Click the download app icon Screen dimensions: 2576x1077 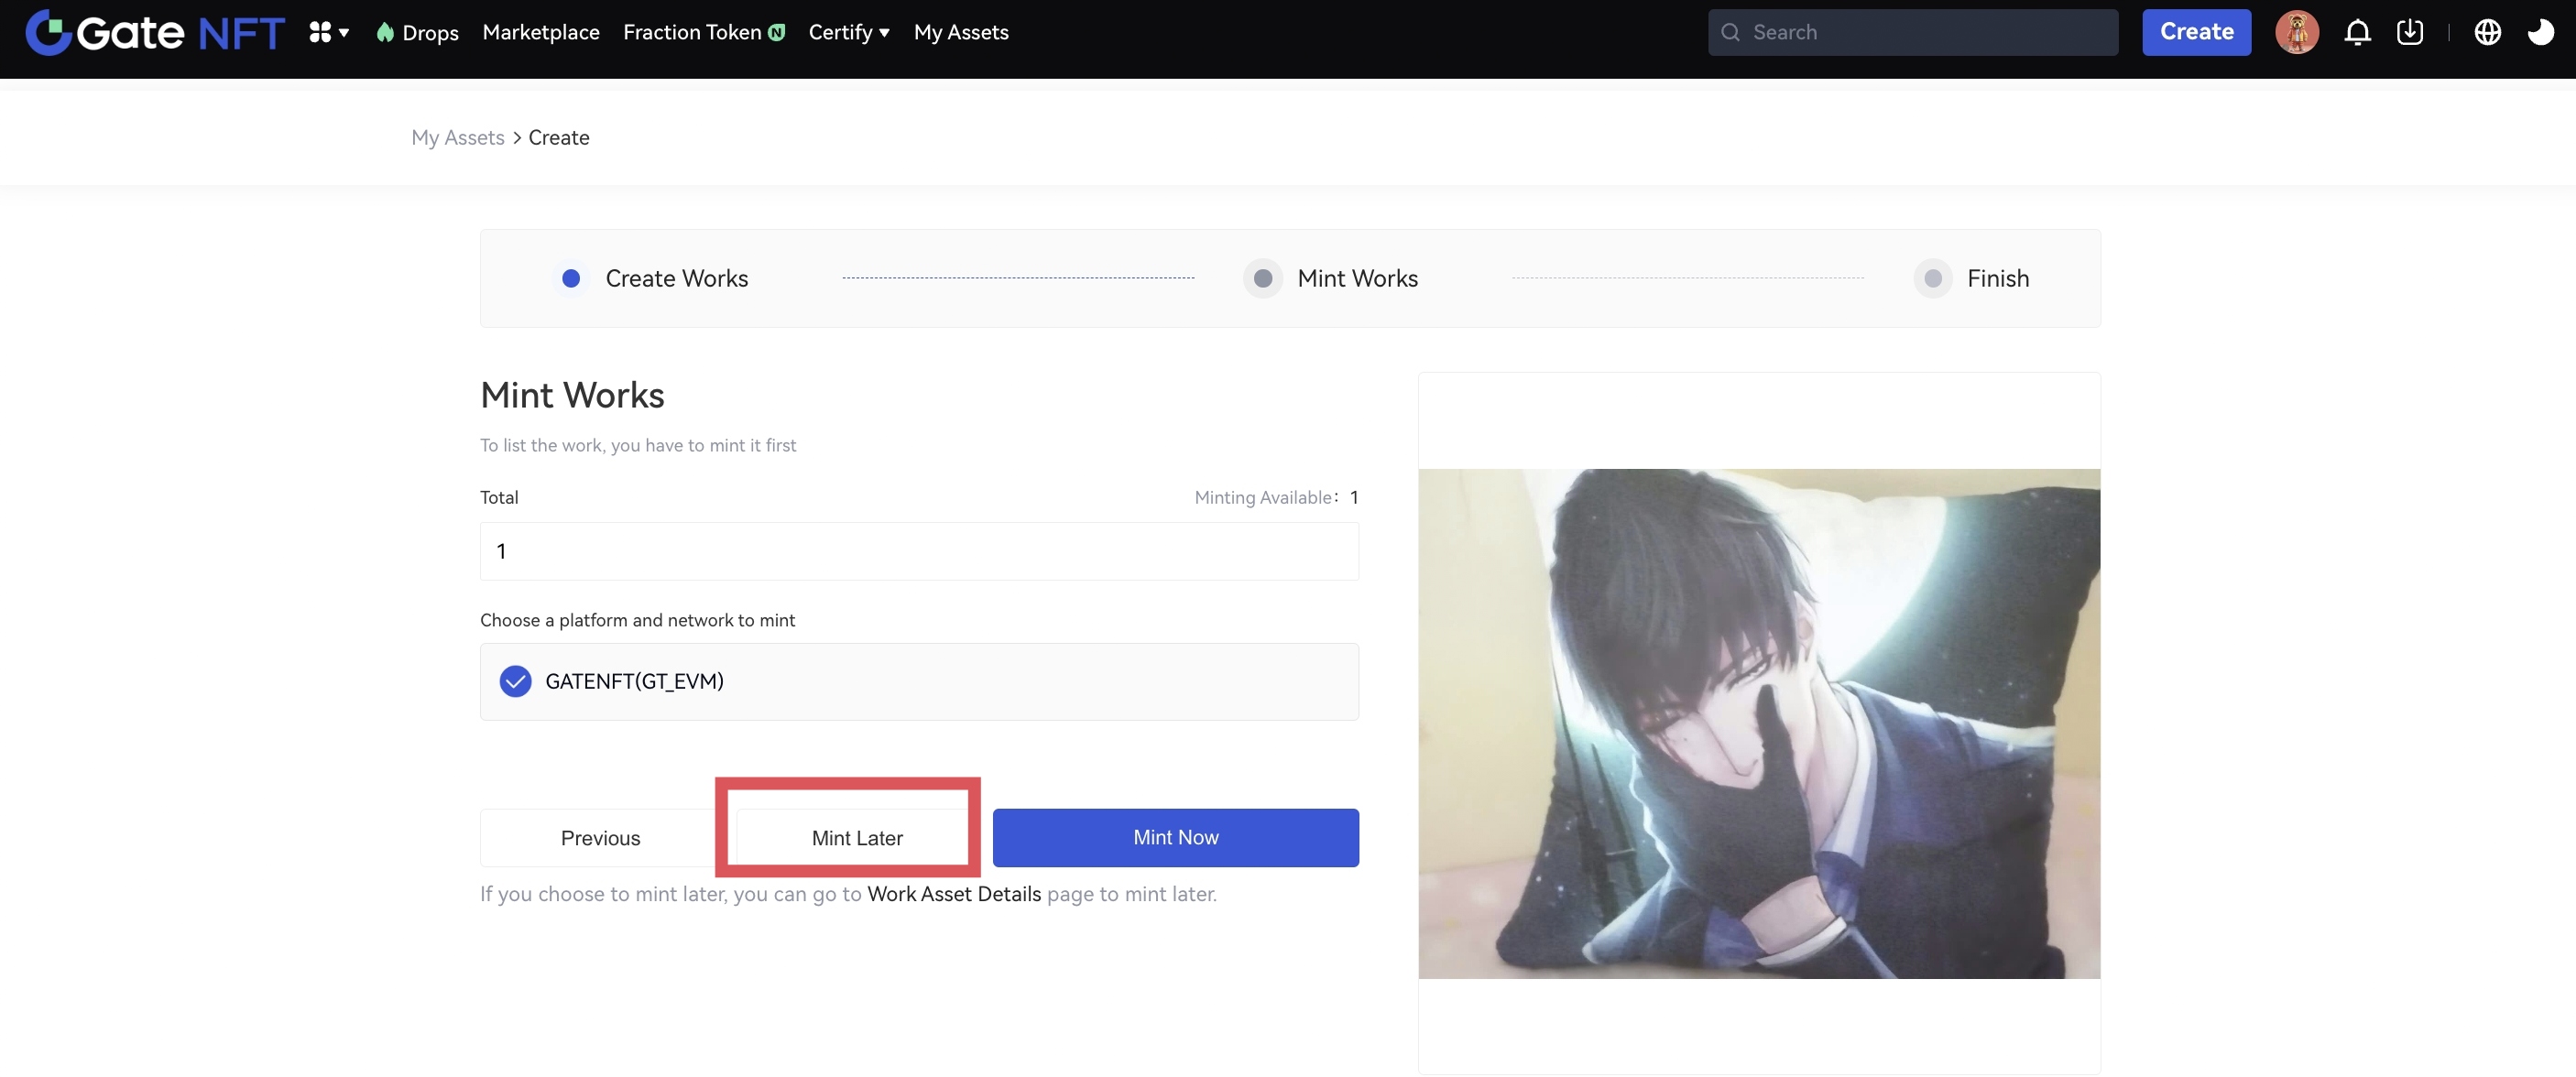[x=2410, y=32]
